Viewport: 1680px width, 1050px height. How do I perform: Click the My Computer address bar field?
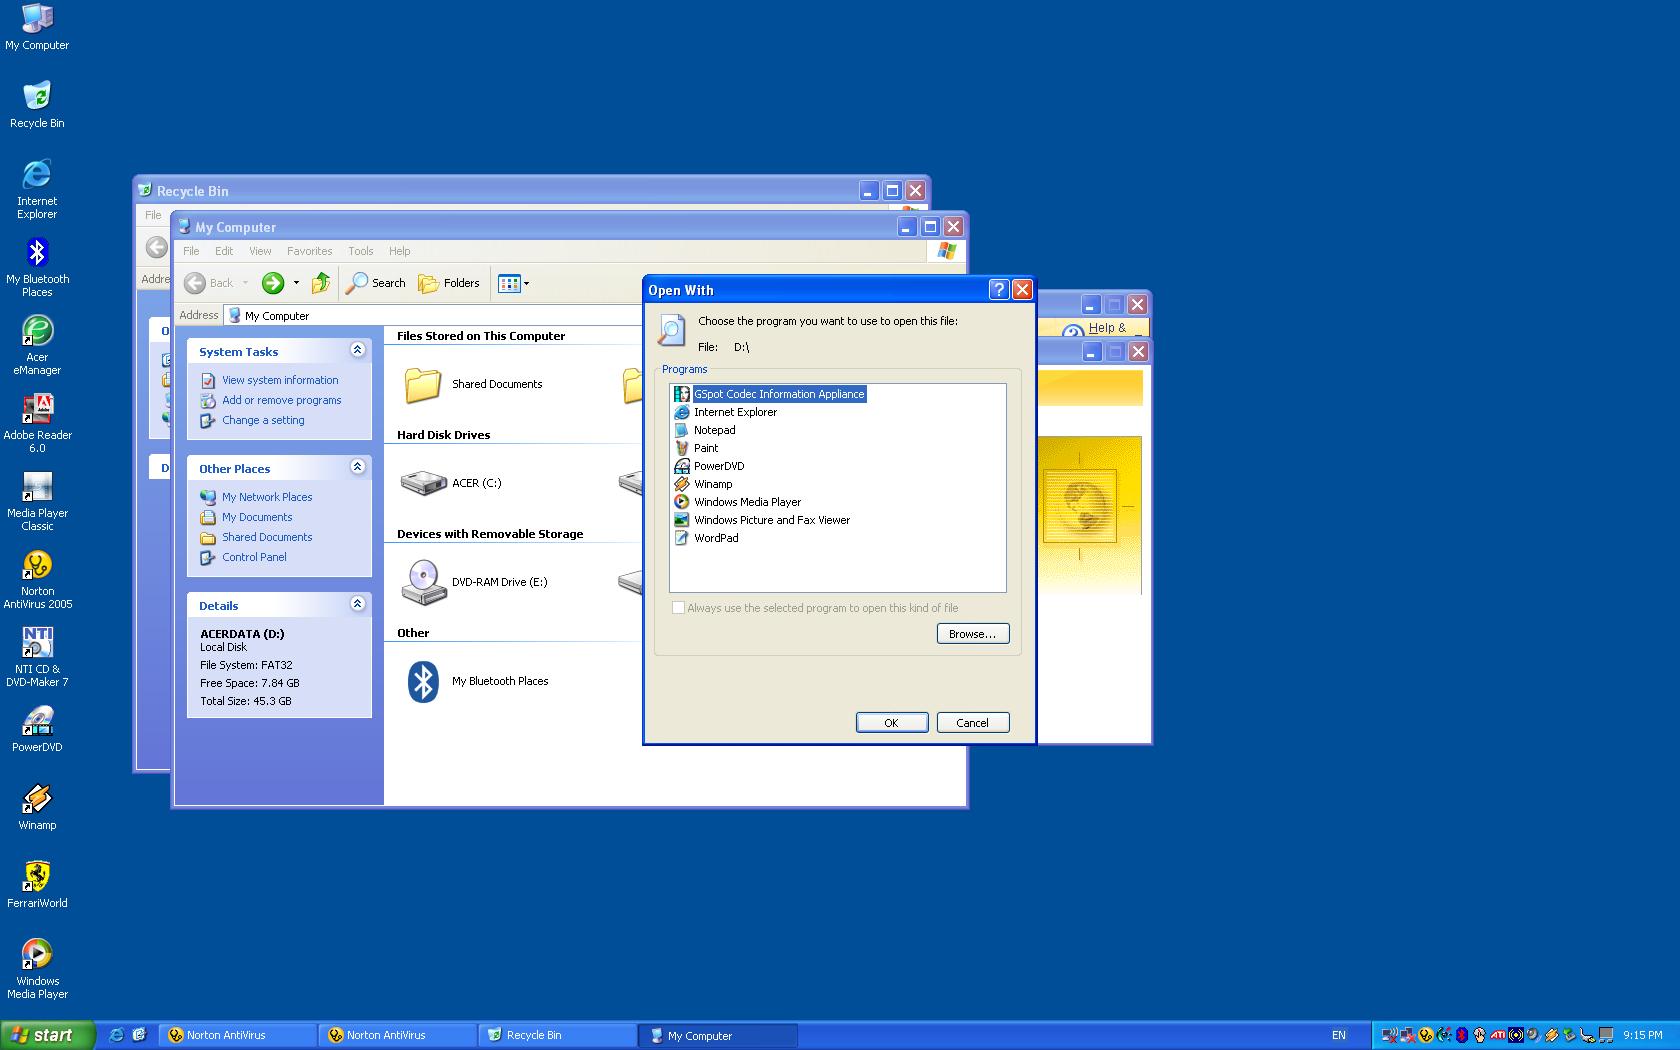coord(595,316)
